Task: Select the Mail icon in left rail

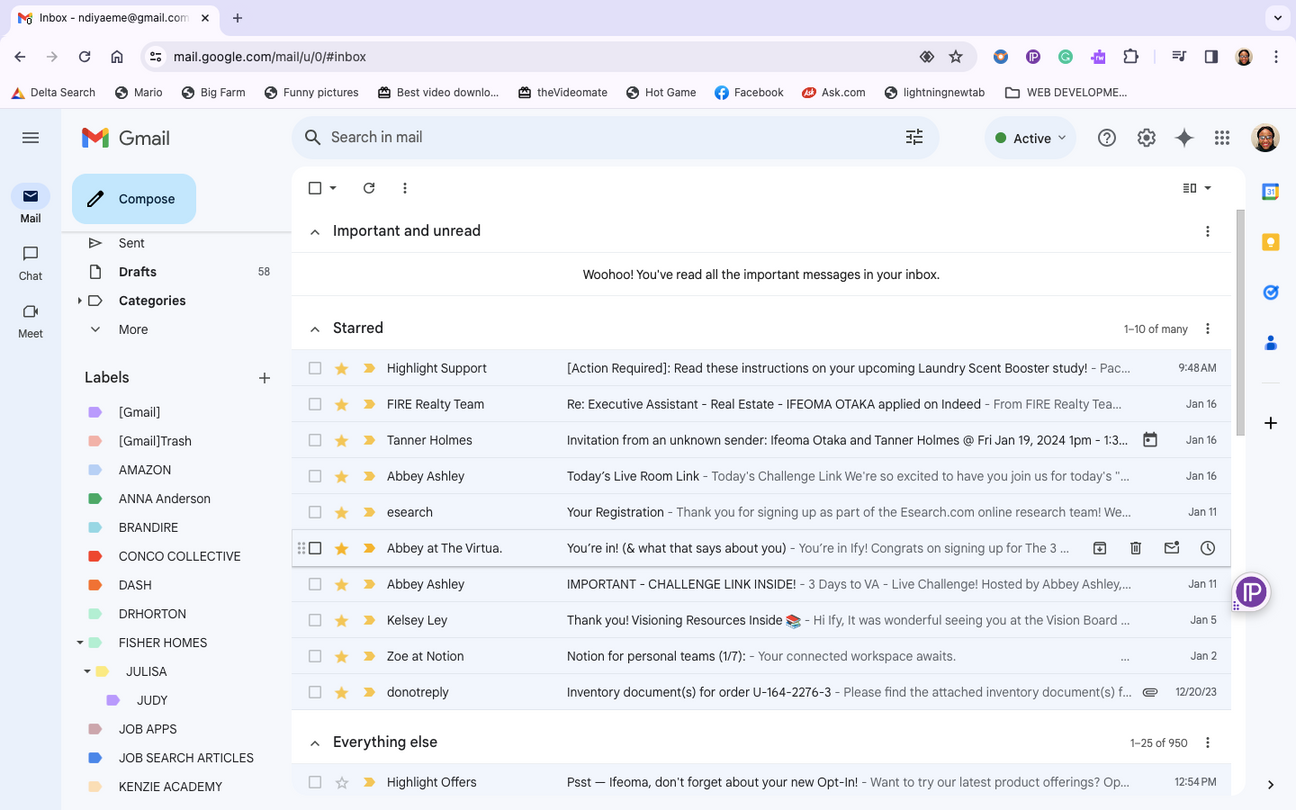Action: point(30,196)
